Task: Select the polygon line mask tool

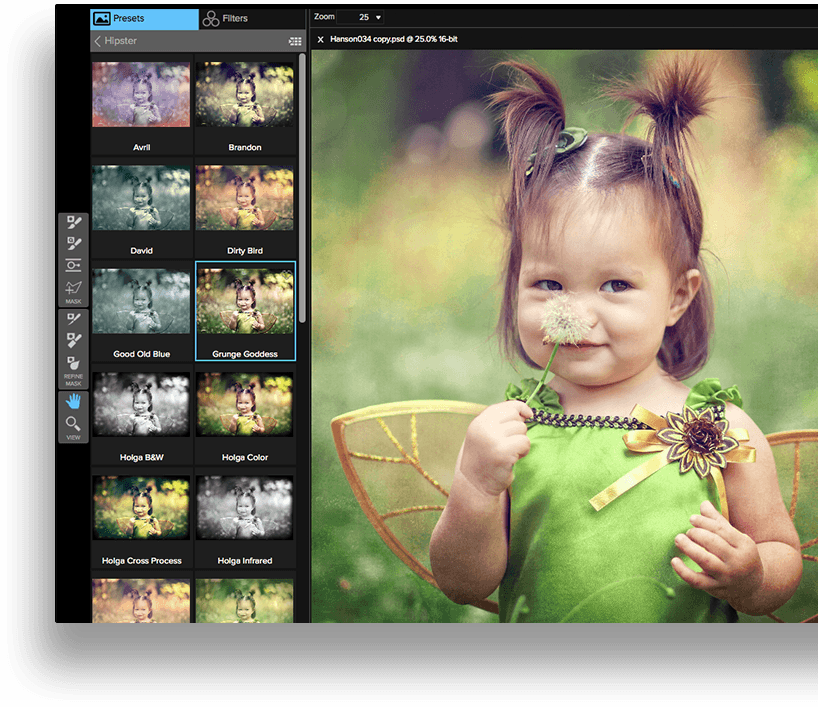Action: (x=73, y=287)
